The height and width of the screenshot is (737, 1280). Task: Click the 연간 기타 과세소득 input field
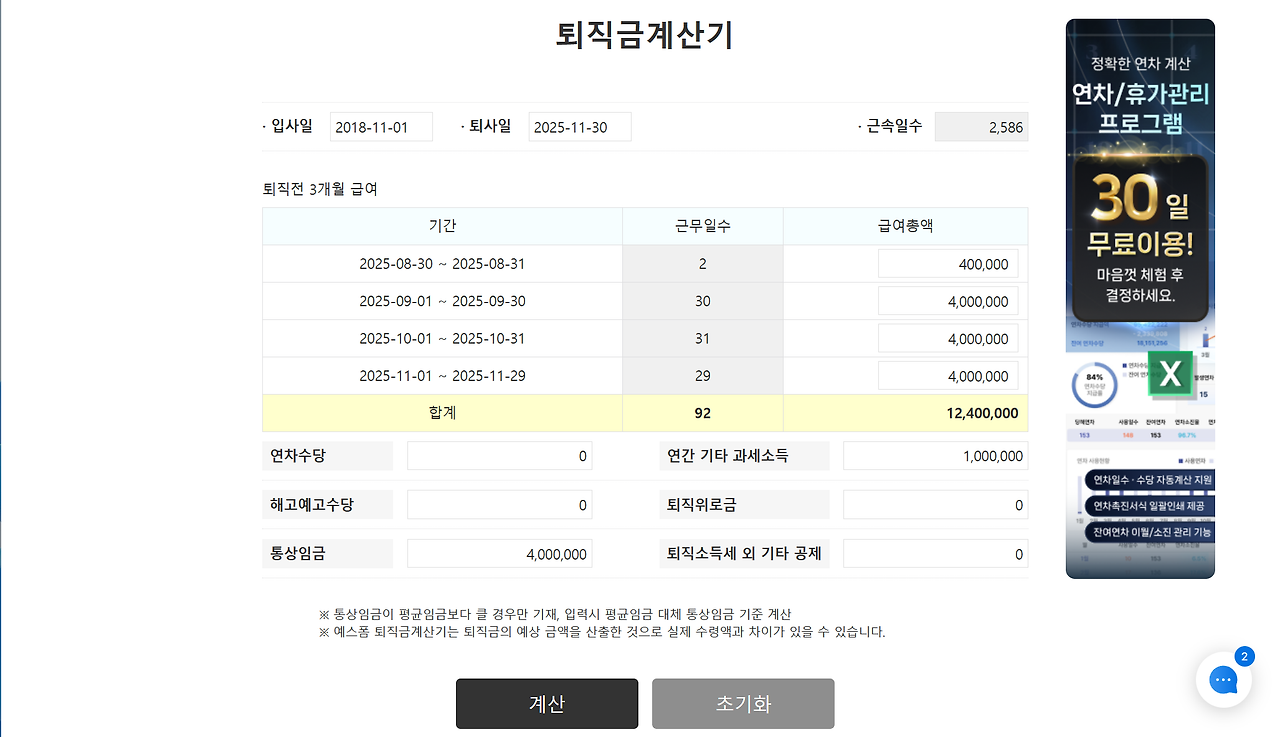pyautogui.click(x=935, y=456)
